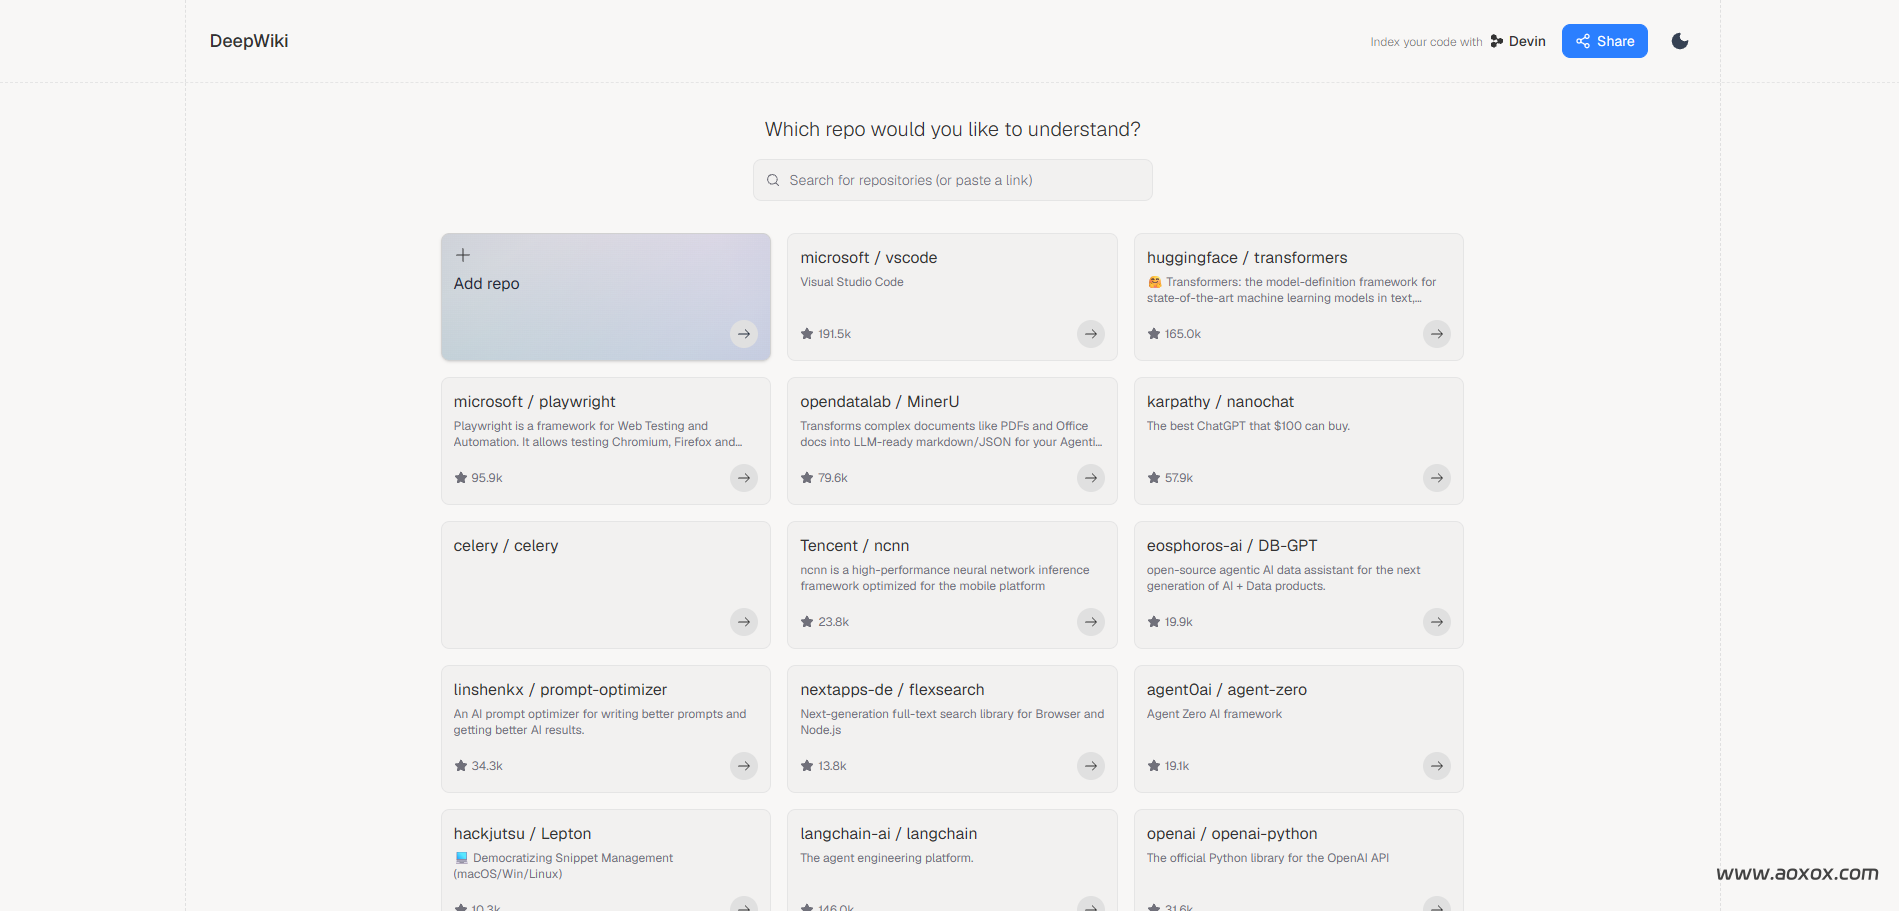This screenshot has width=1899, height=911.
Task: Go to DeepWiki home logo
Action: pyautogui.click(x=249, y=41)
